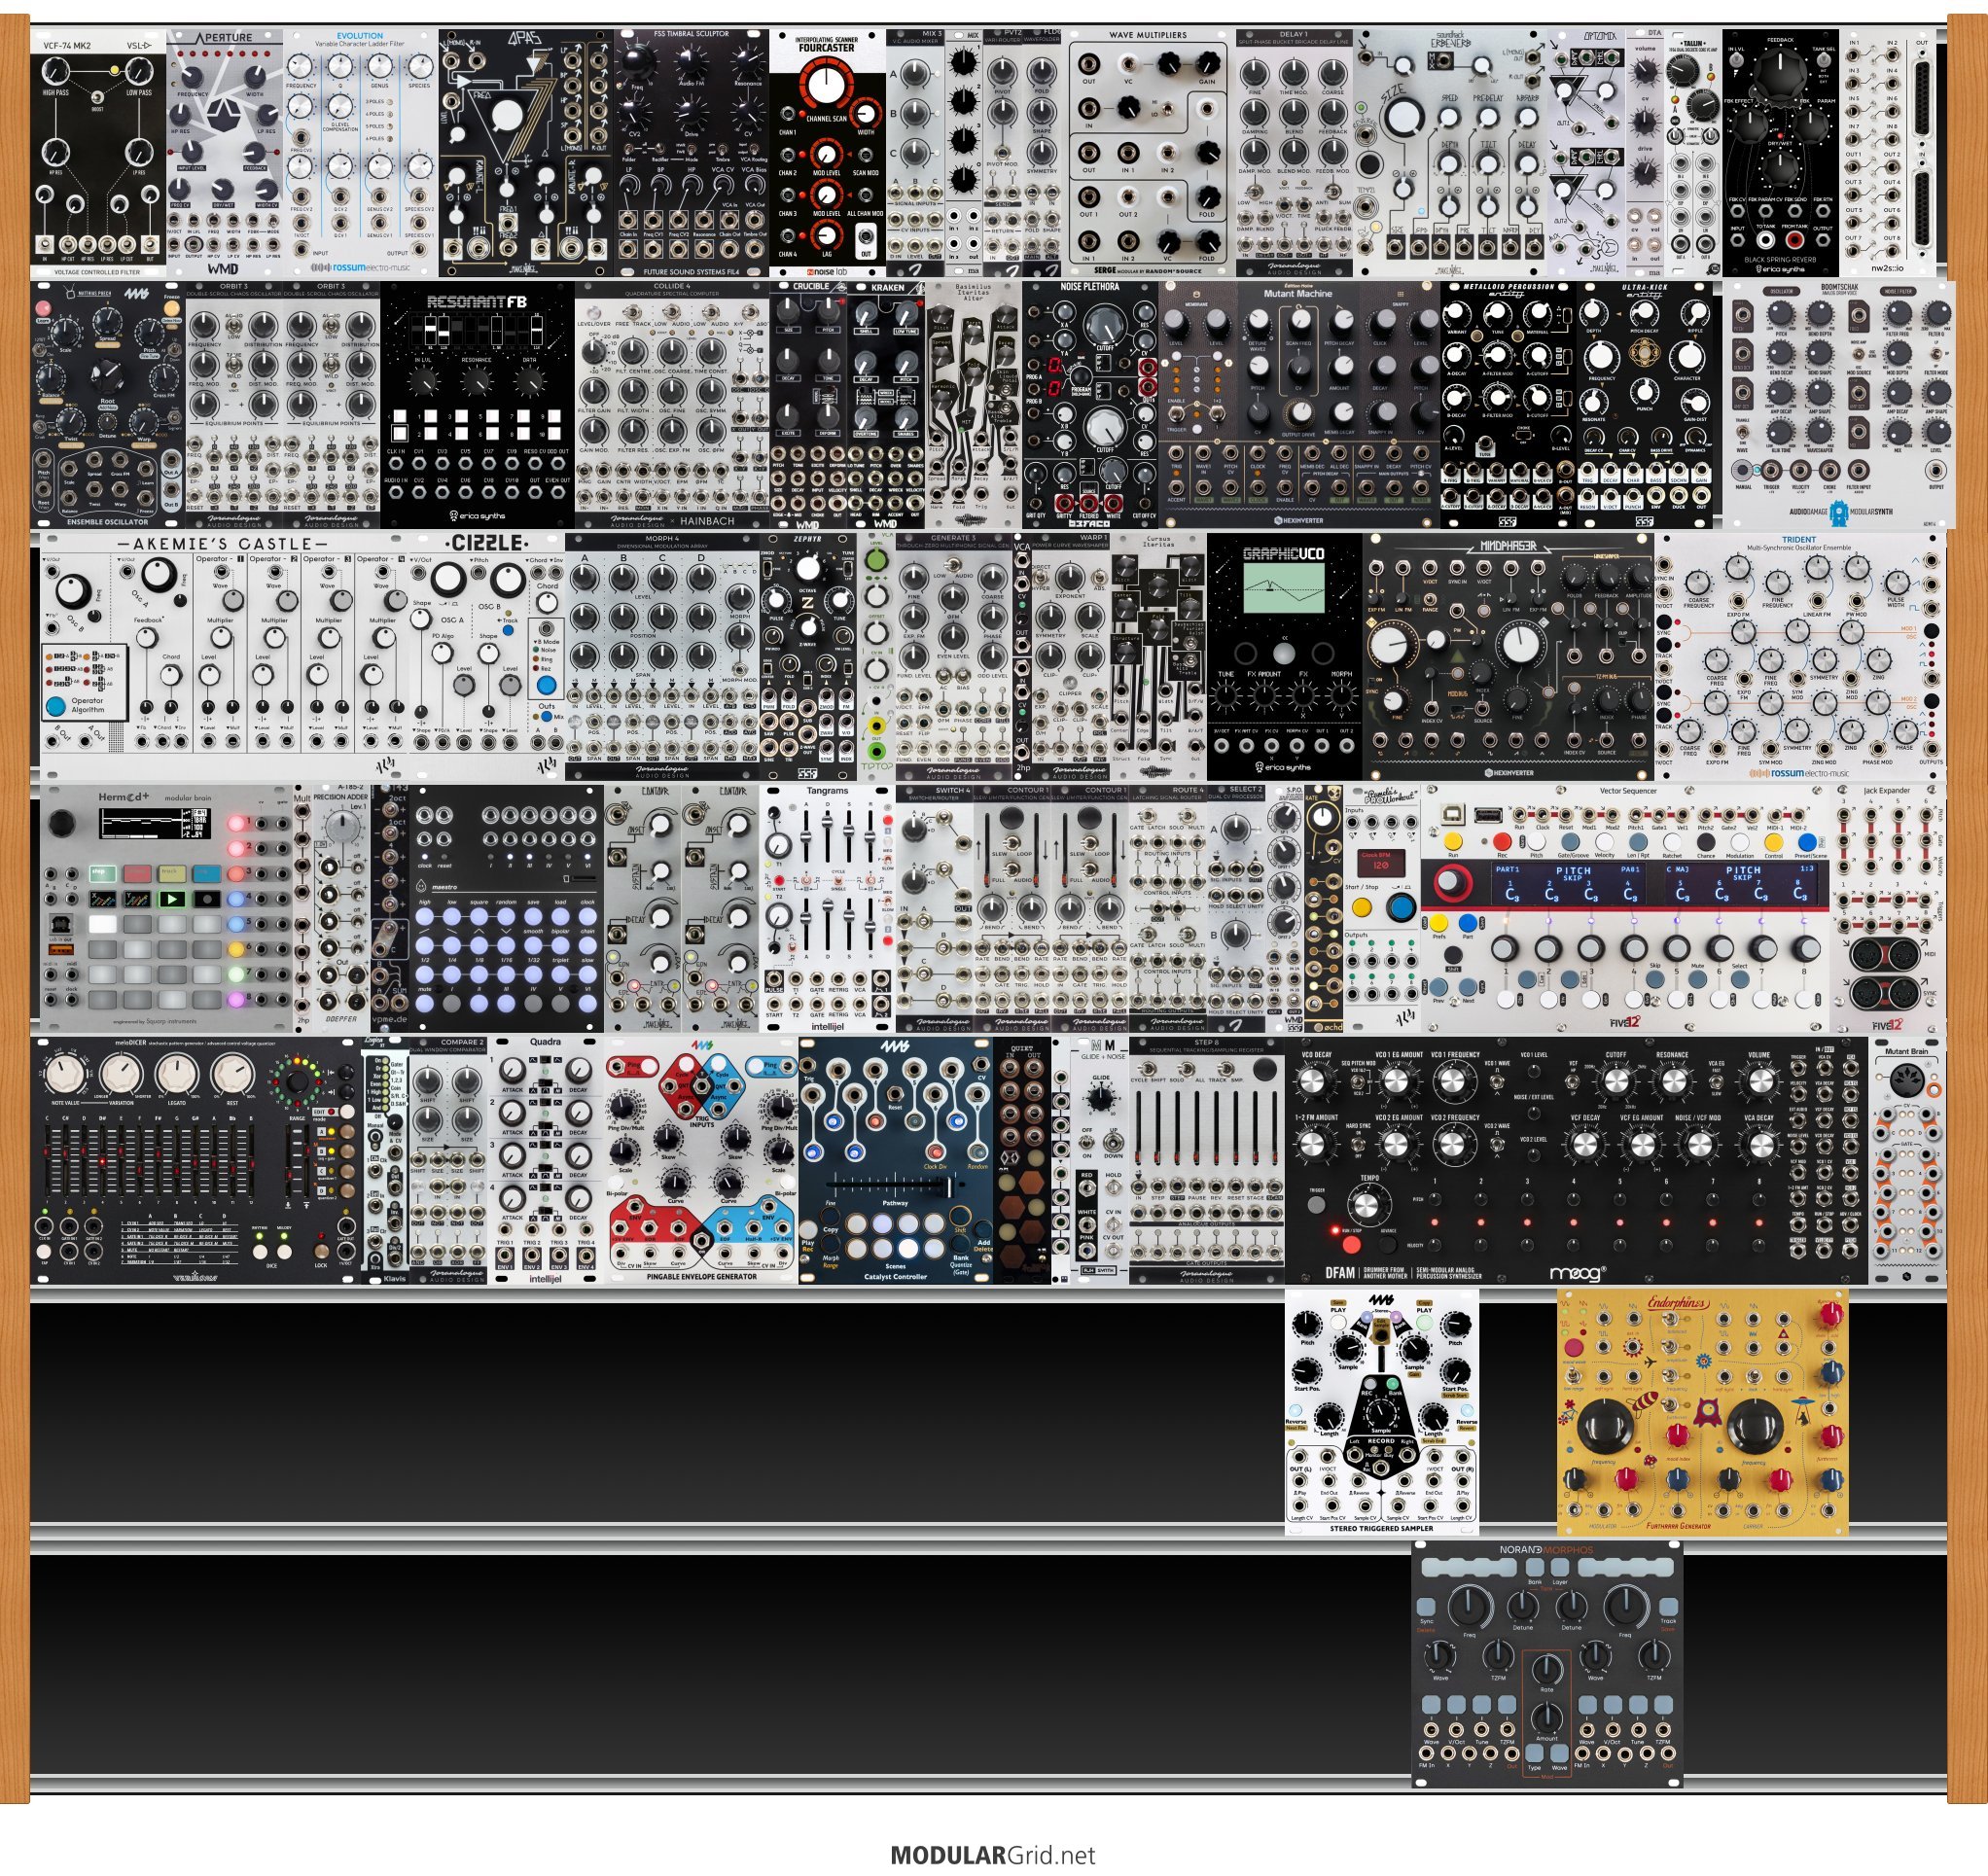Hit the red Rec button on Vector Sequencer

pyautogui.click(x=1502, y=843)
